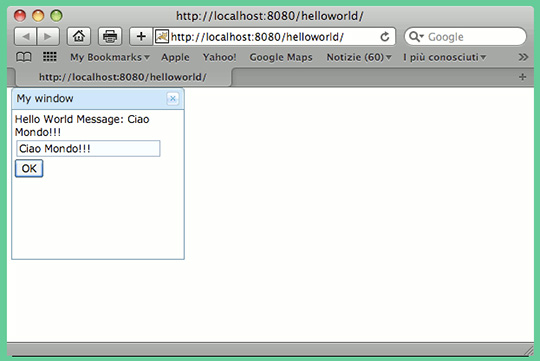Reload the page with the refresh arrow
The width and height of the screenshot is (540, 361).
(x=385, y=37)
